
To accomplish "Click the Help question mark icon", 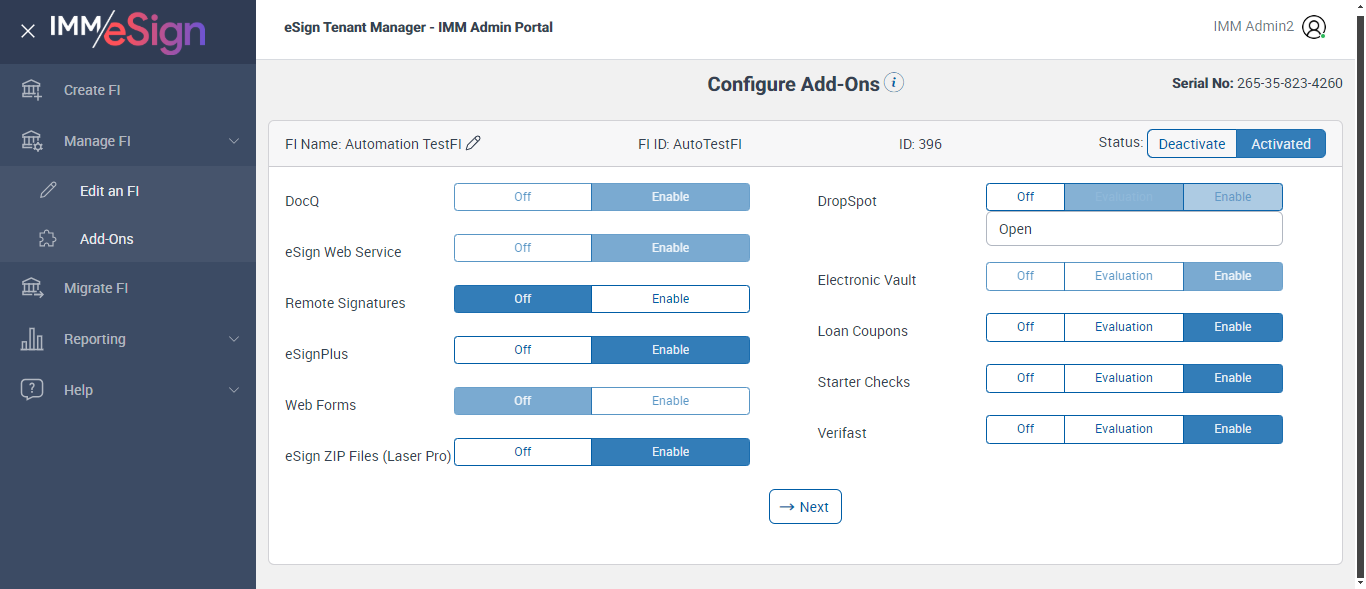I will click(32, 390).
